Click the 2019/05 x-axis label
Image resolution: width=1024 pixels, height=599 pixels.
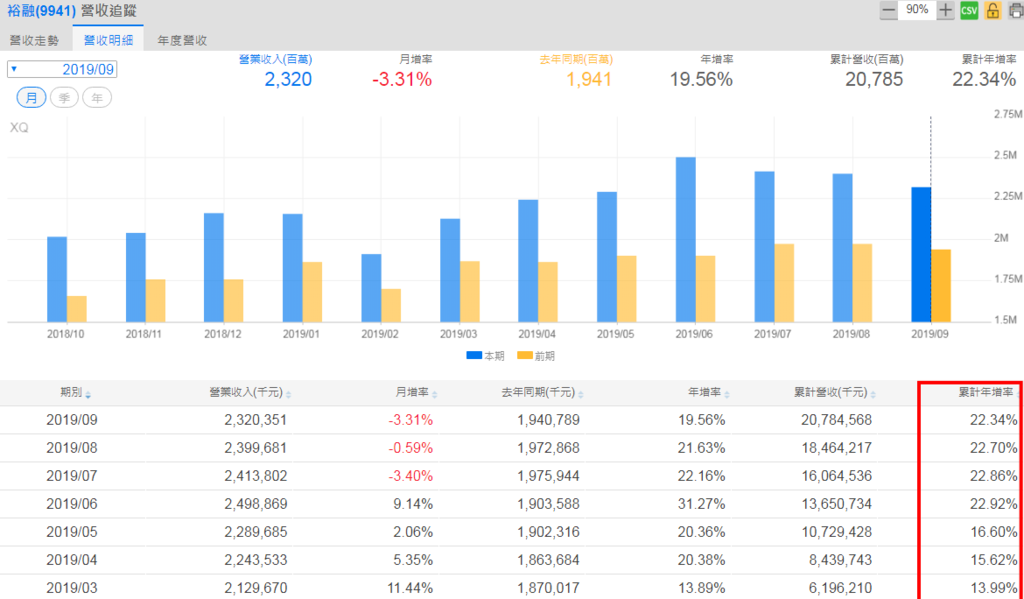[x=615, y=334]
